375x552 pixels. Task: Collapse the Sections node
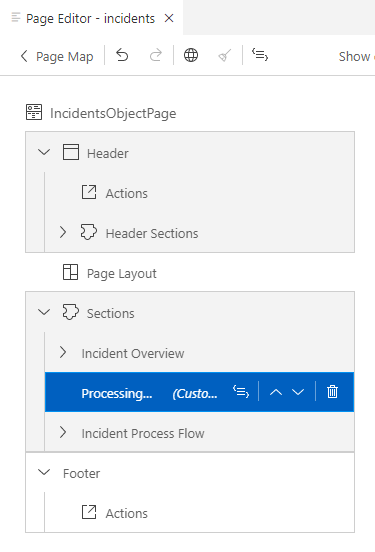[44, 312]
